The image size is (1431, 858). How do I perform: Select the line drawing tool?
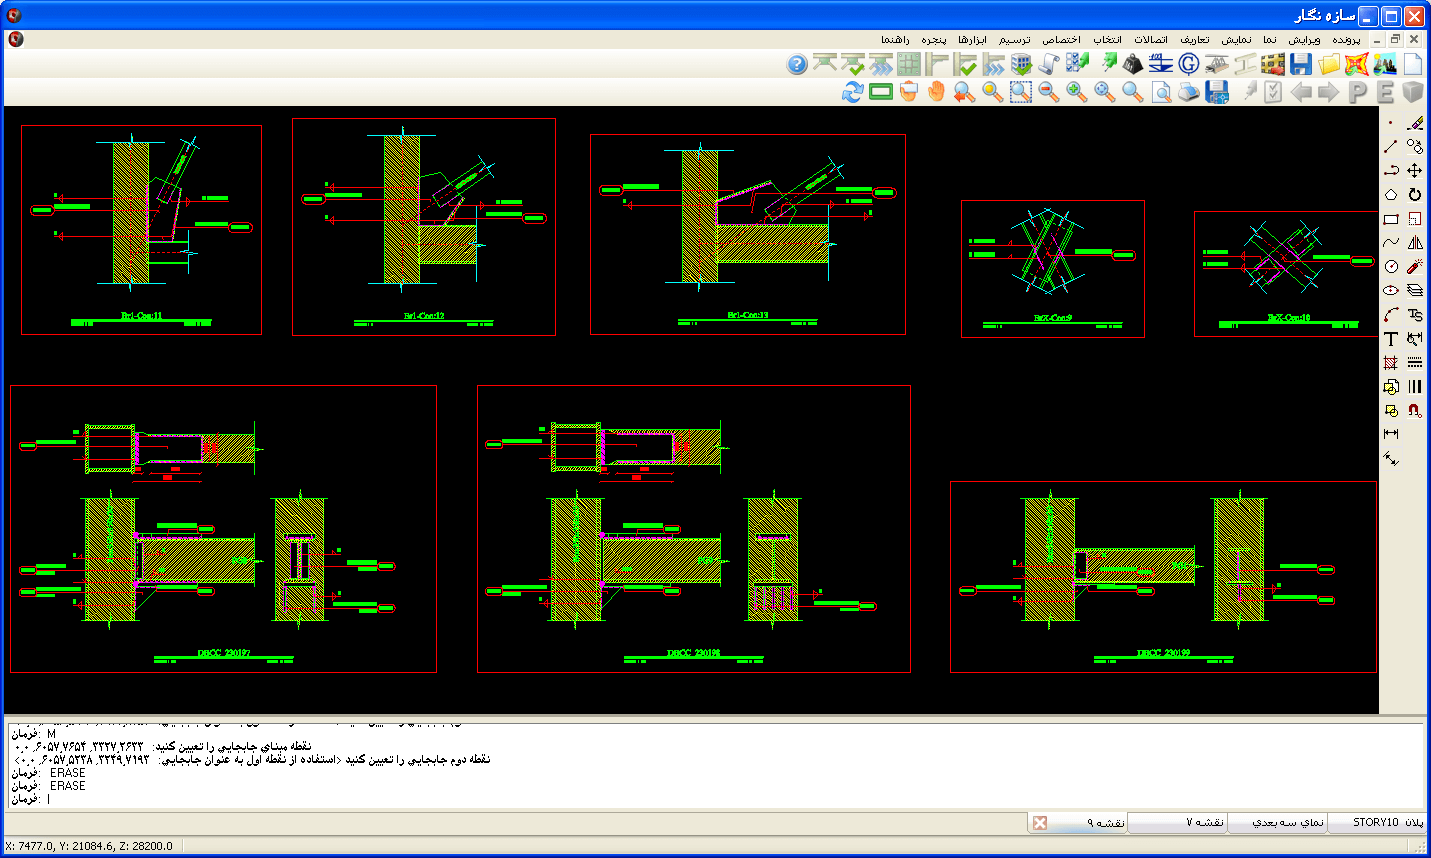[x=1391, y=147]
